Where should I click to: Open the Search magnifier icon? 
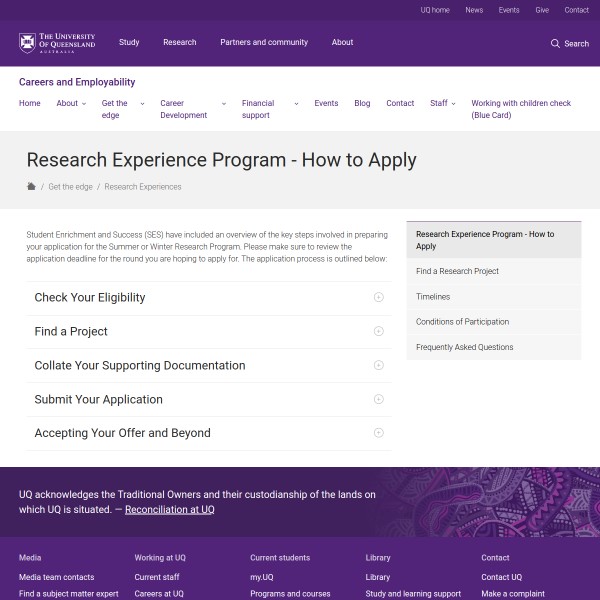(555, 43)
